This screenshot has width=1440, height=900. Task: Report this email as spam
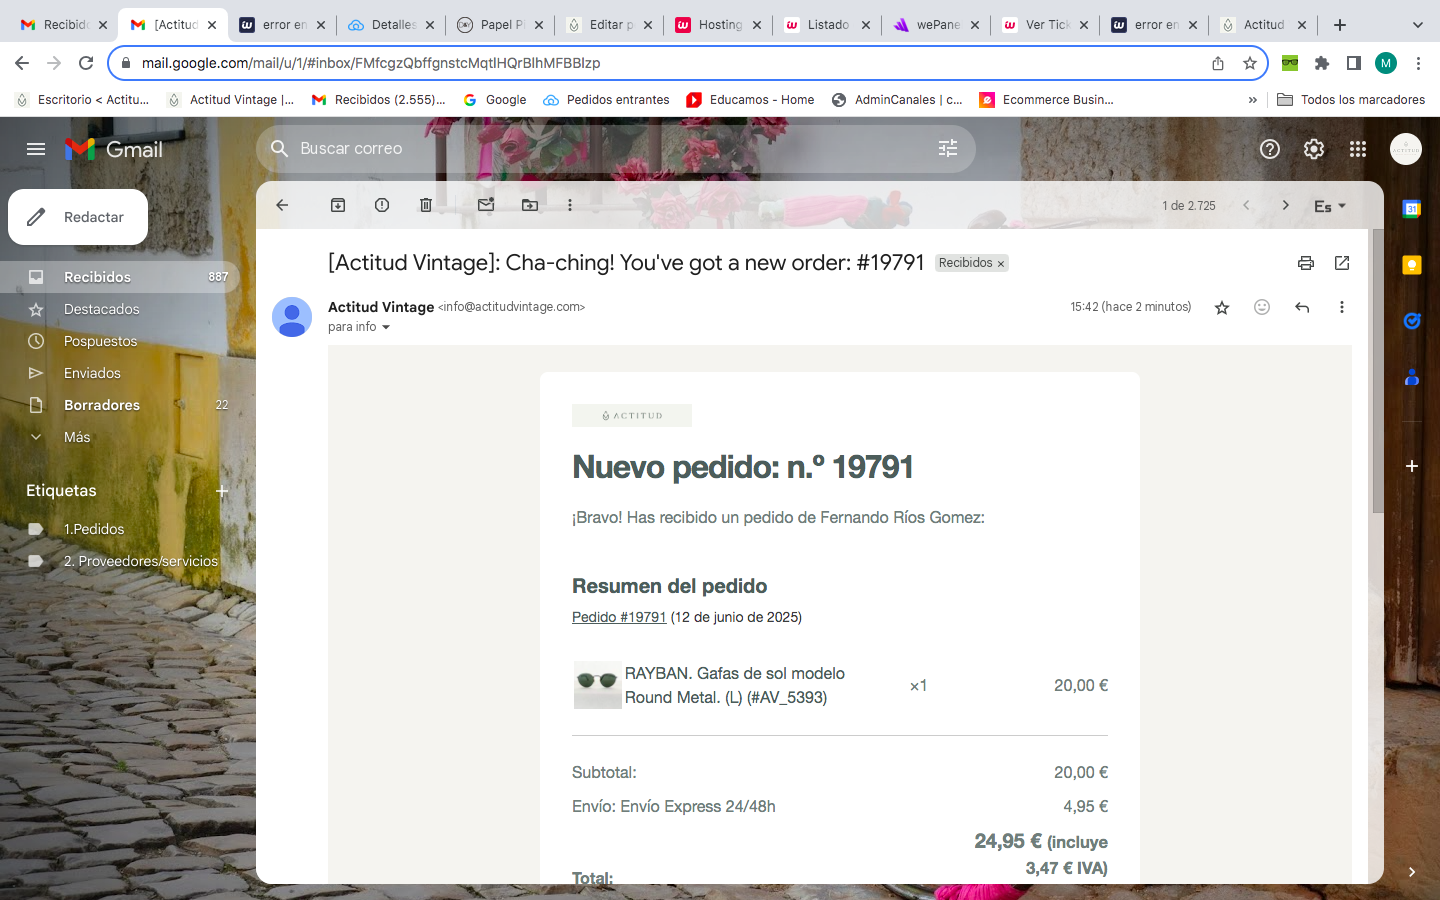[382, 205]
